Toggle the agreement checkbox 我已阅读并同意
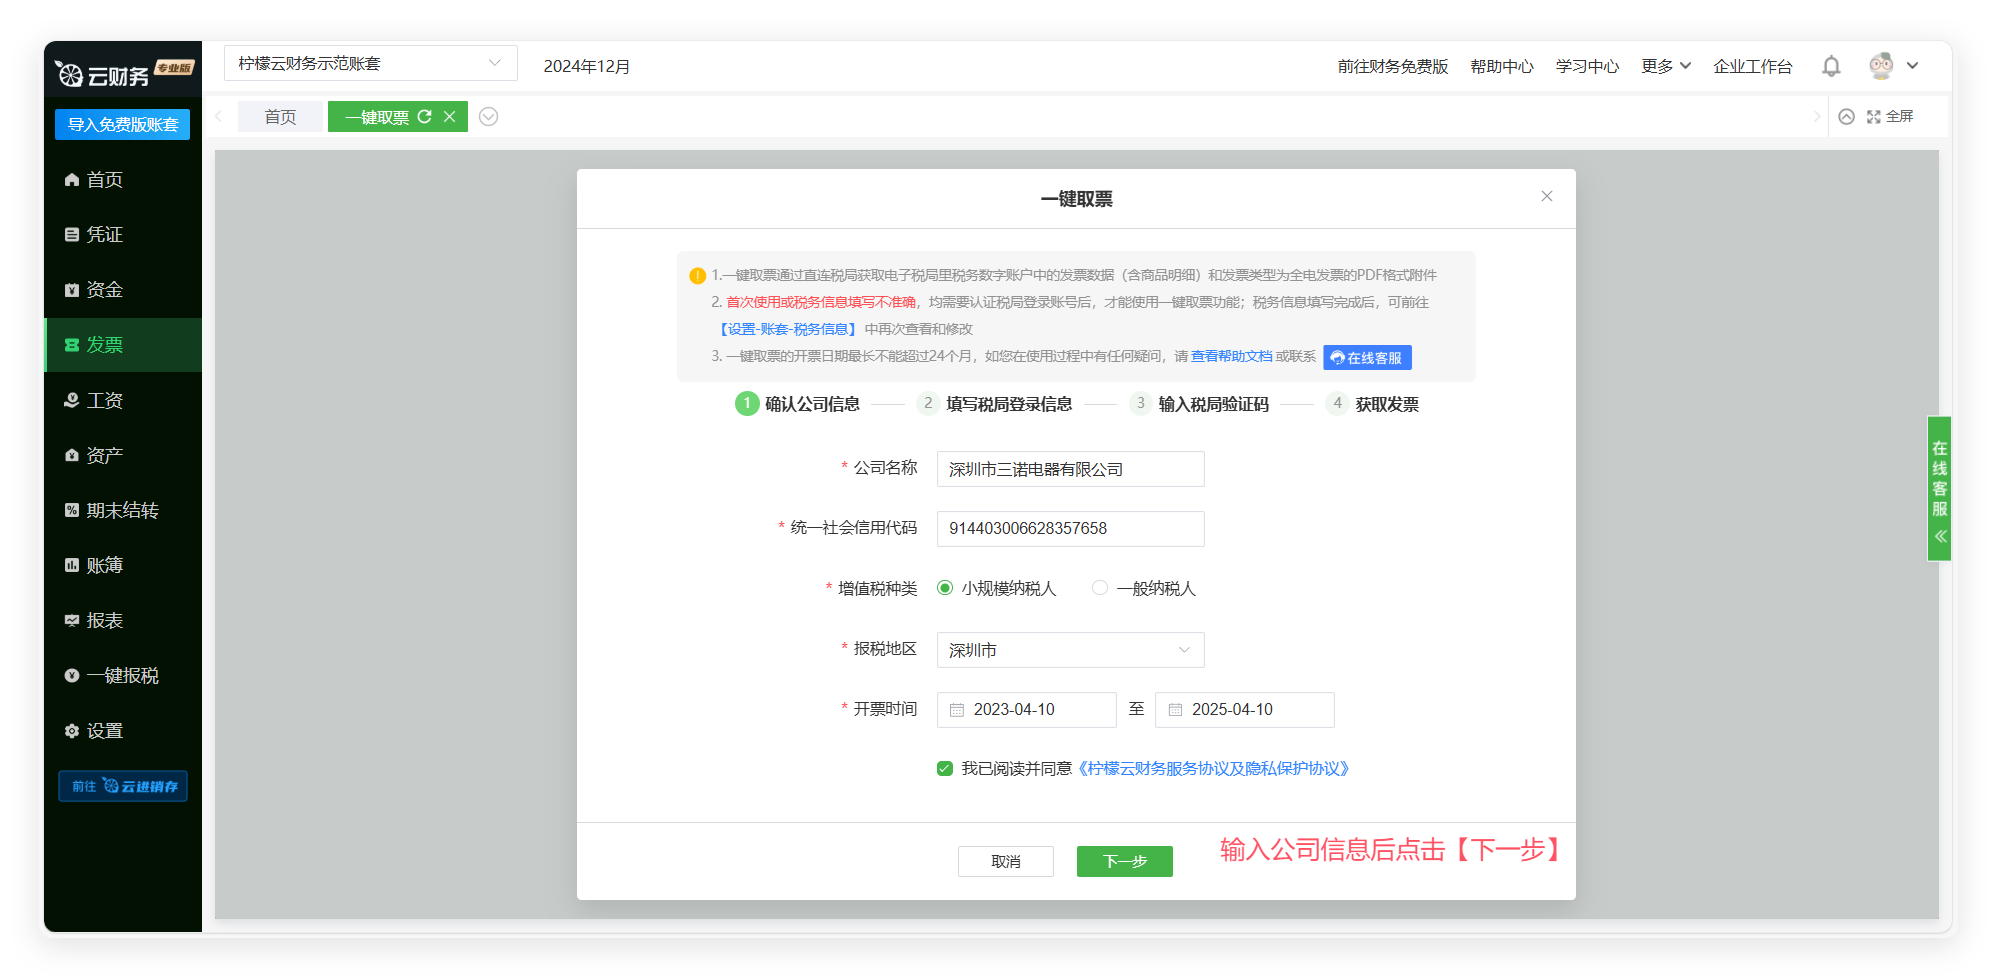This screenshot has width=1996, height=976. point(945,769)
